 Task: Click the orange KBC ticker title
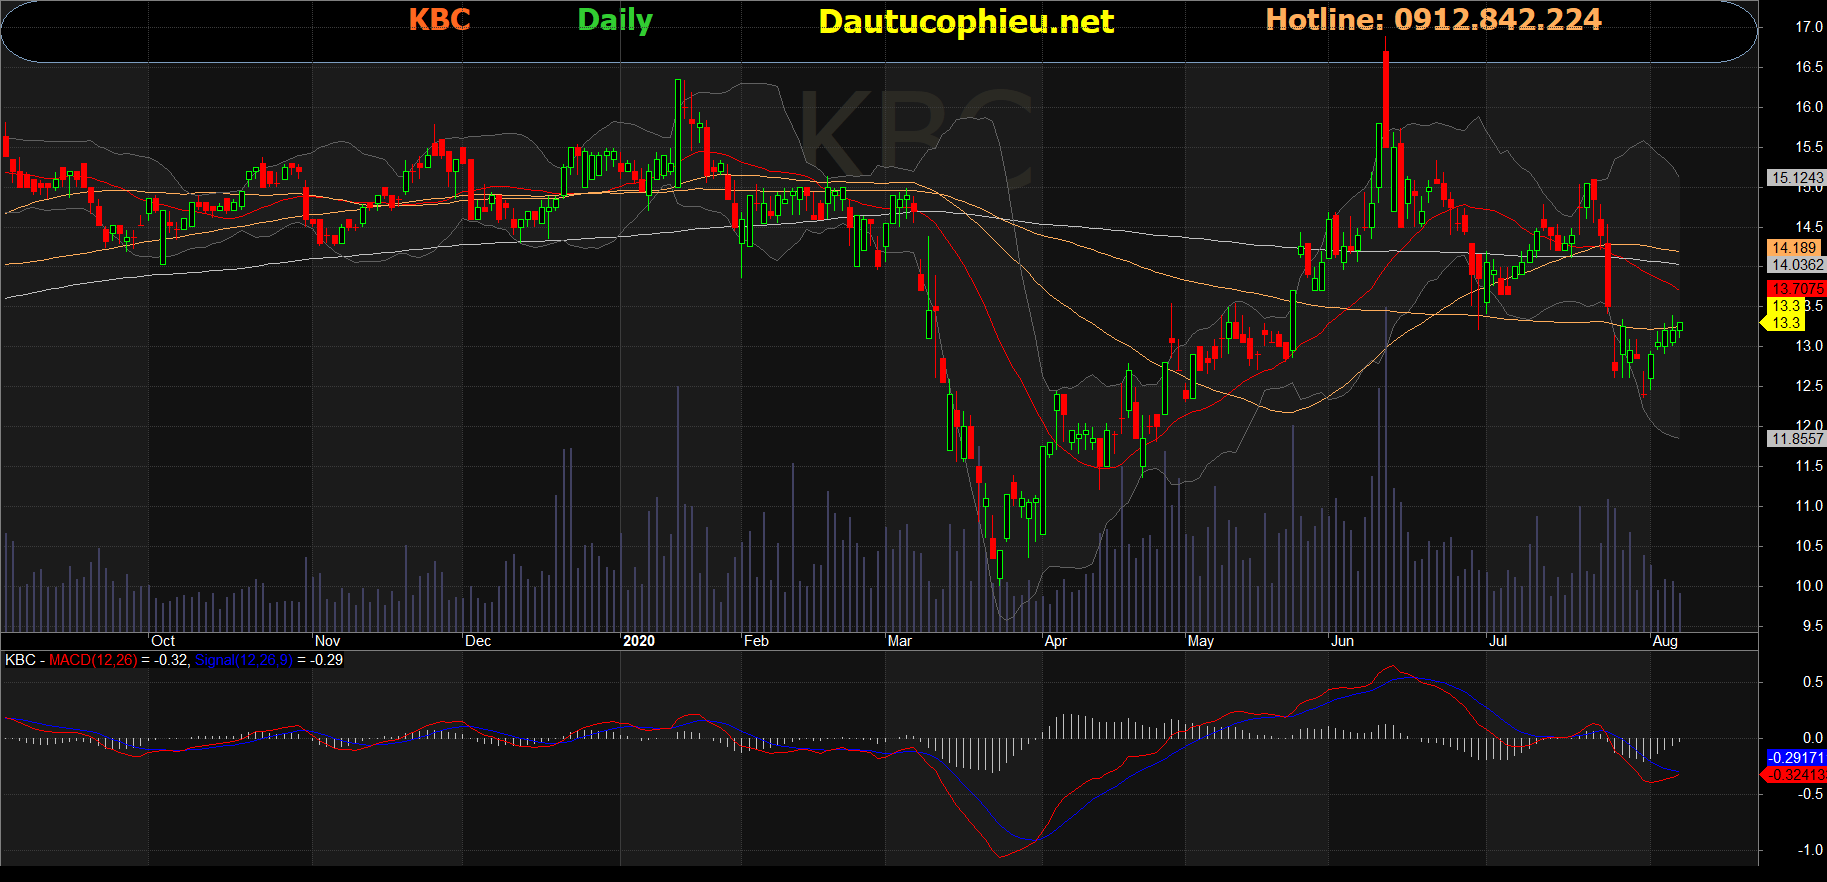tap(439, 20)
